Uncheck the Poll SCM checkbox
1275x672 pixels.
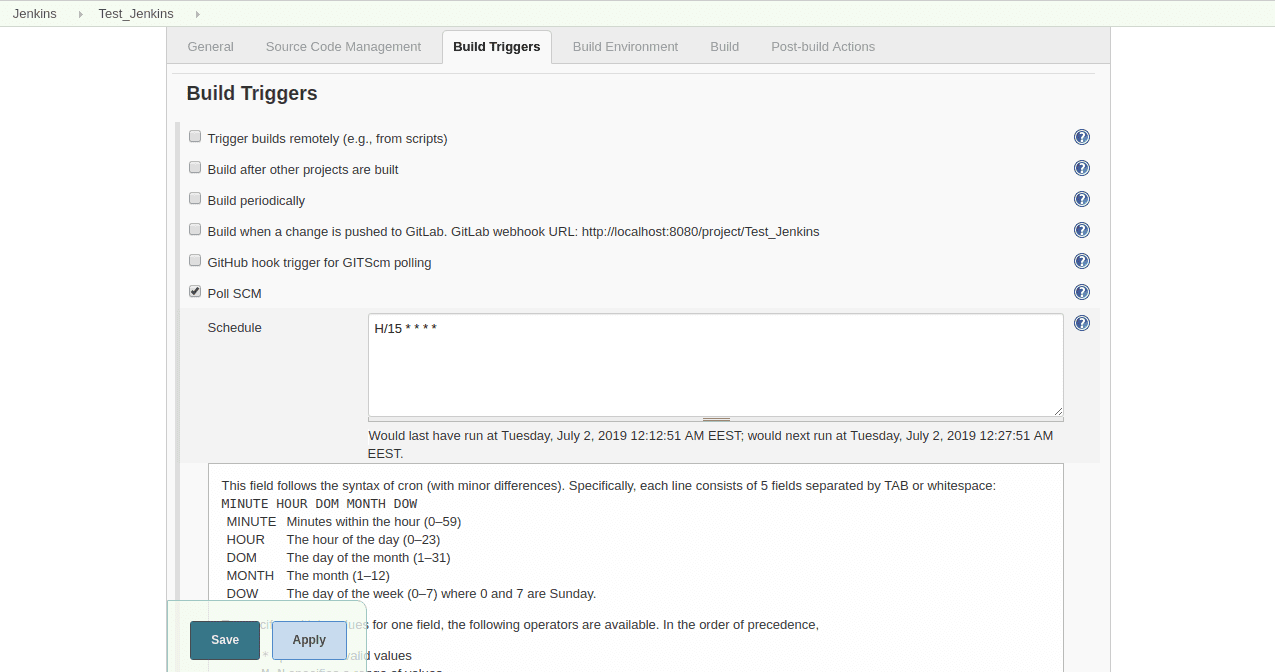[195, 292]
